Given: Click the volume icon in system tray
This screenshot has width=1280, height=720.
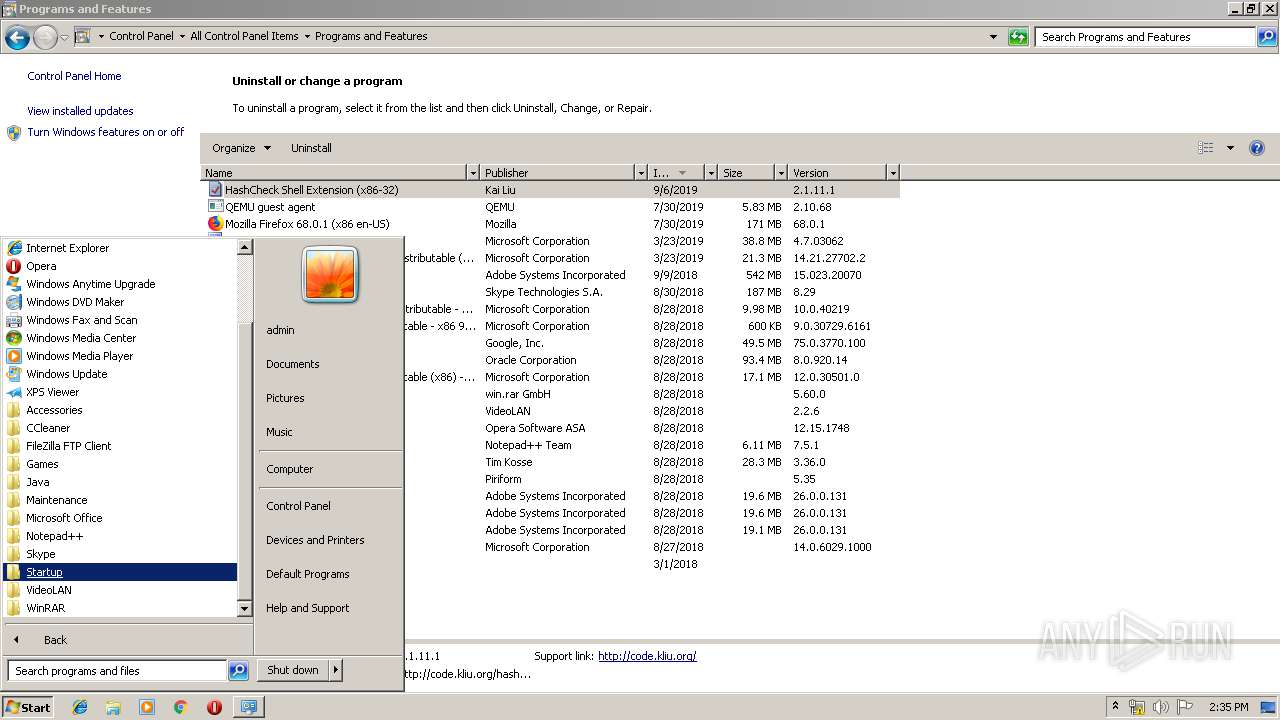Looking at the screenshot, I should (1161, 707).
